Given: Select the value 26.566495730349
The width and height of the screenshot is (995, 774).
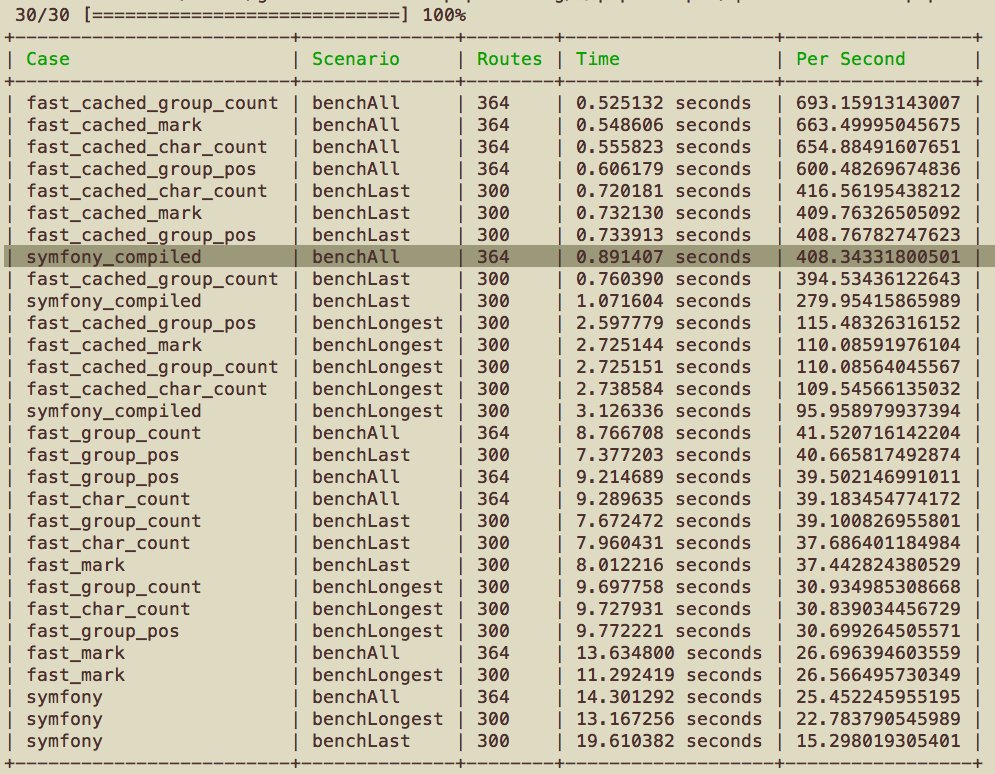Looking at the screenshot, I should (x=878, y=675).
